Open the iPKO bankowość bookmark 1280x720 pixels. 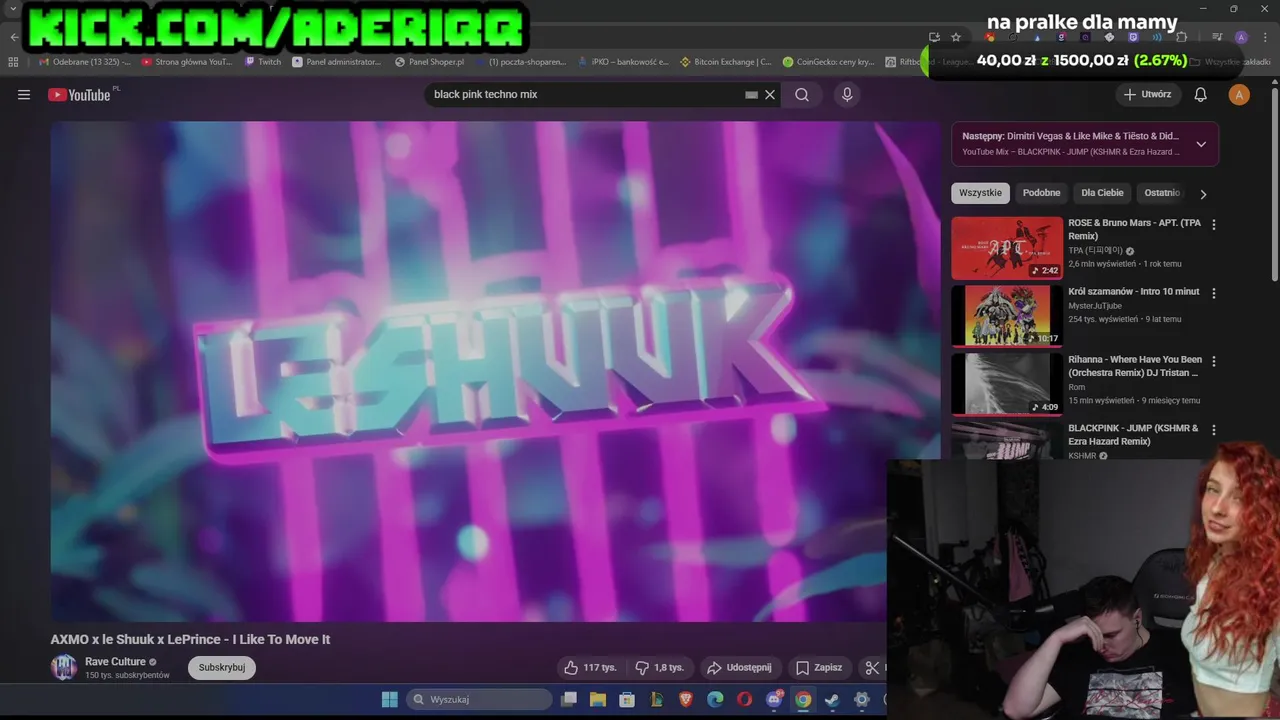pos(624,62)
